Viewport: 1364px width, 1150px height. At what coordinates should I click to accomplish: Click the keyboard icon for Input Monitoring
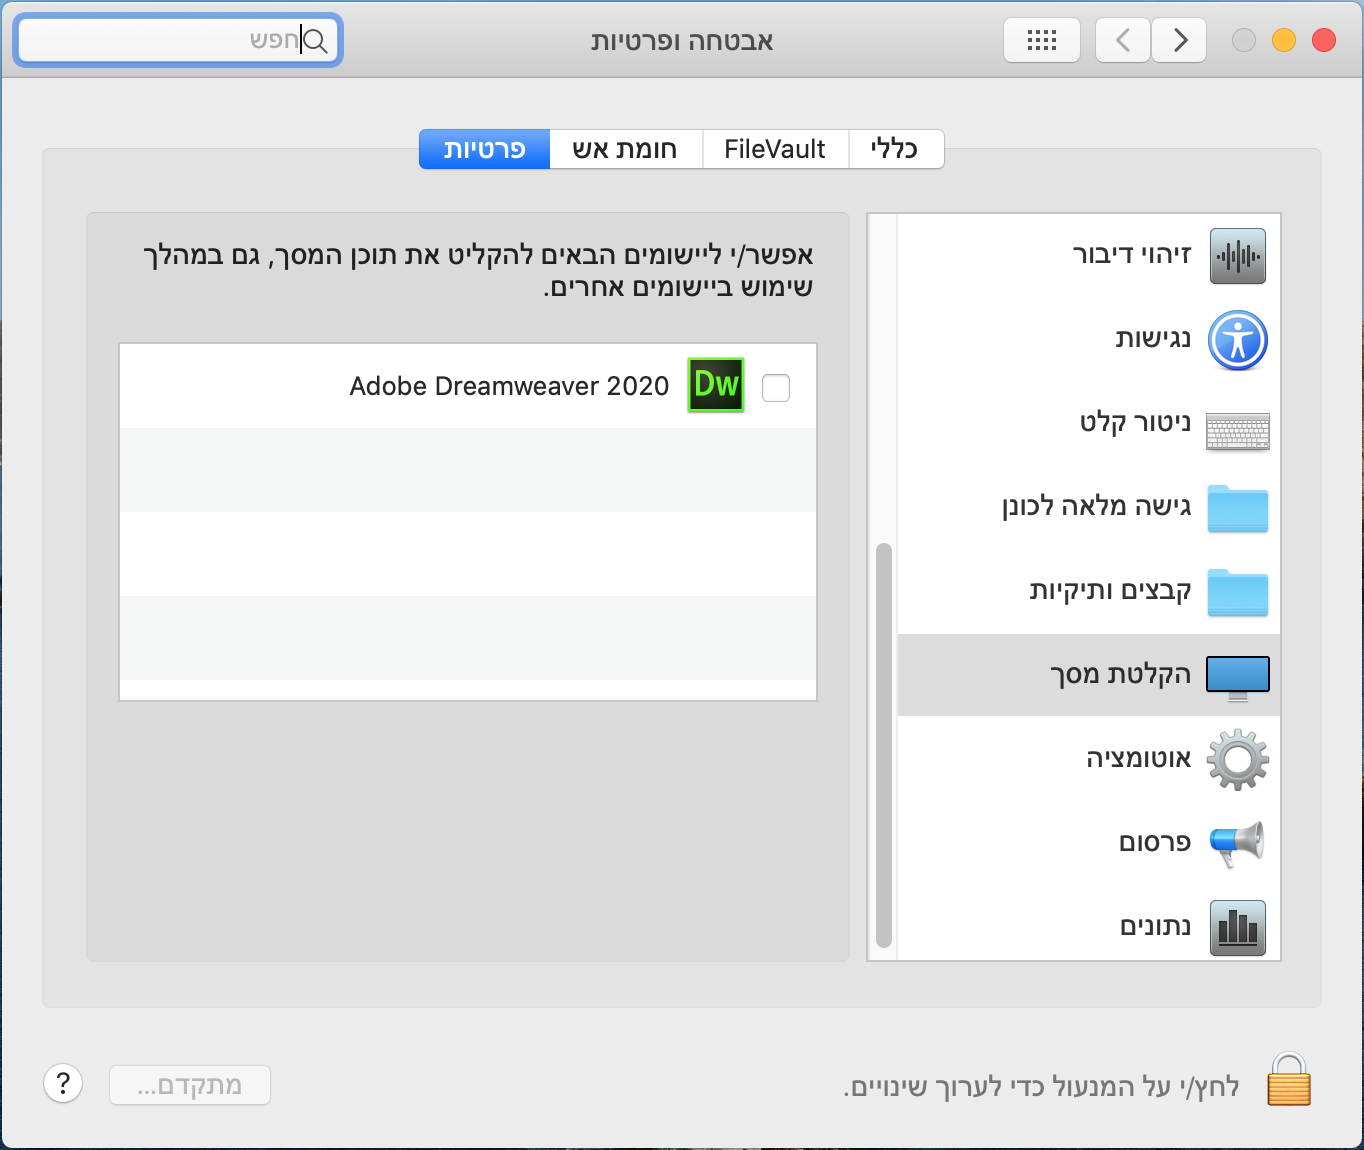(1237, 431)
